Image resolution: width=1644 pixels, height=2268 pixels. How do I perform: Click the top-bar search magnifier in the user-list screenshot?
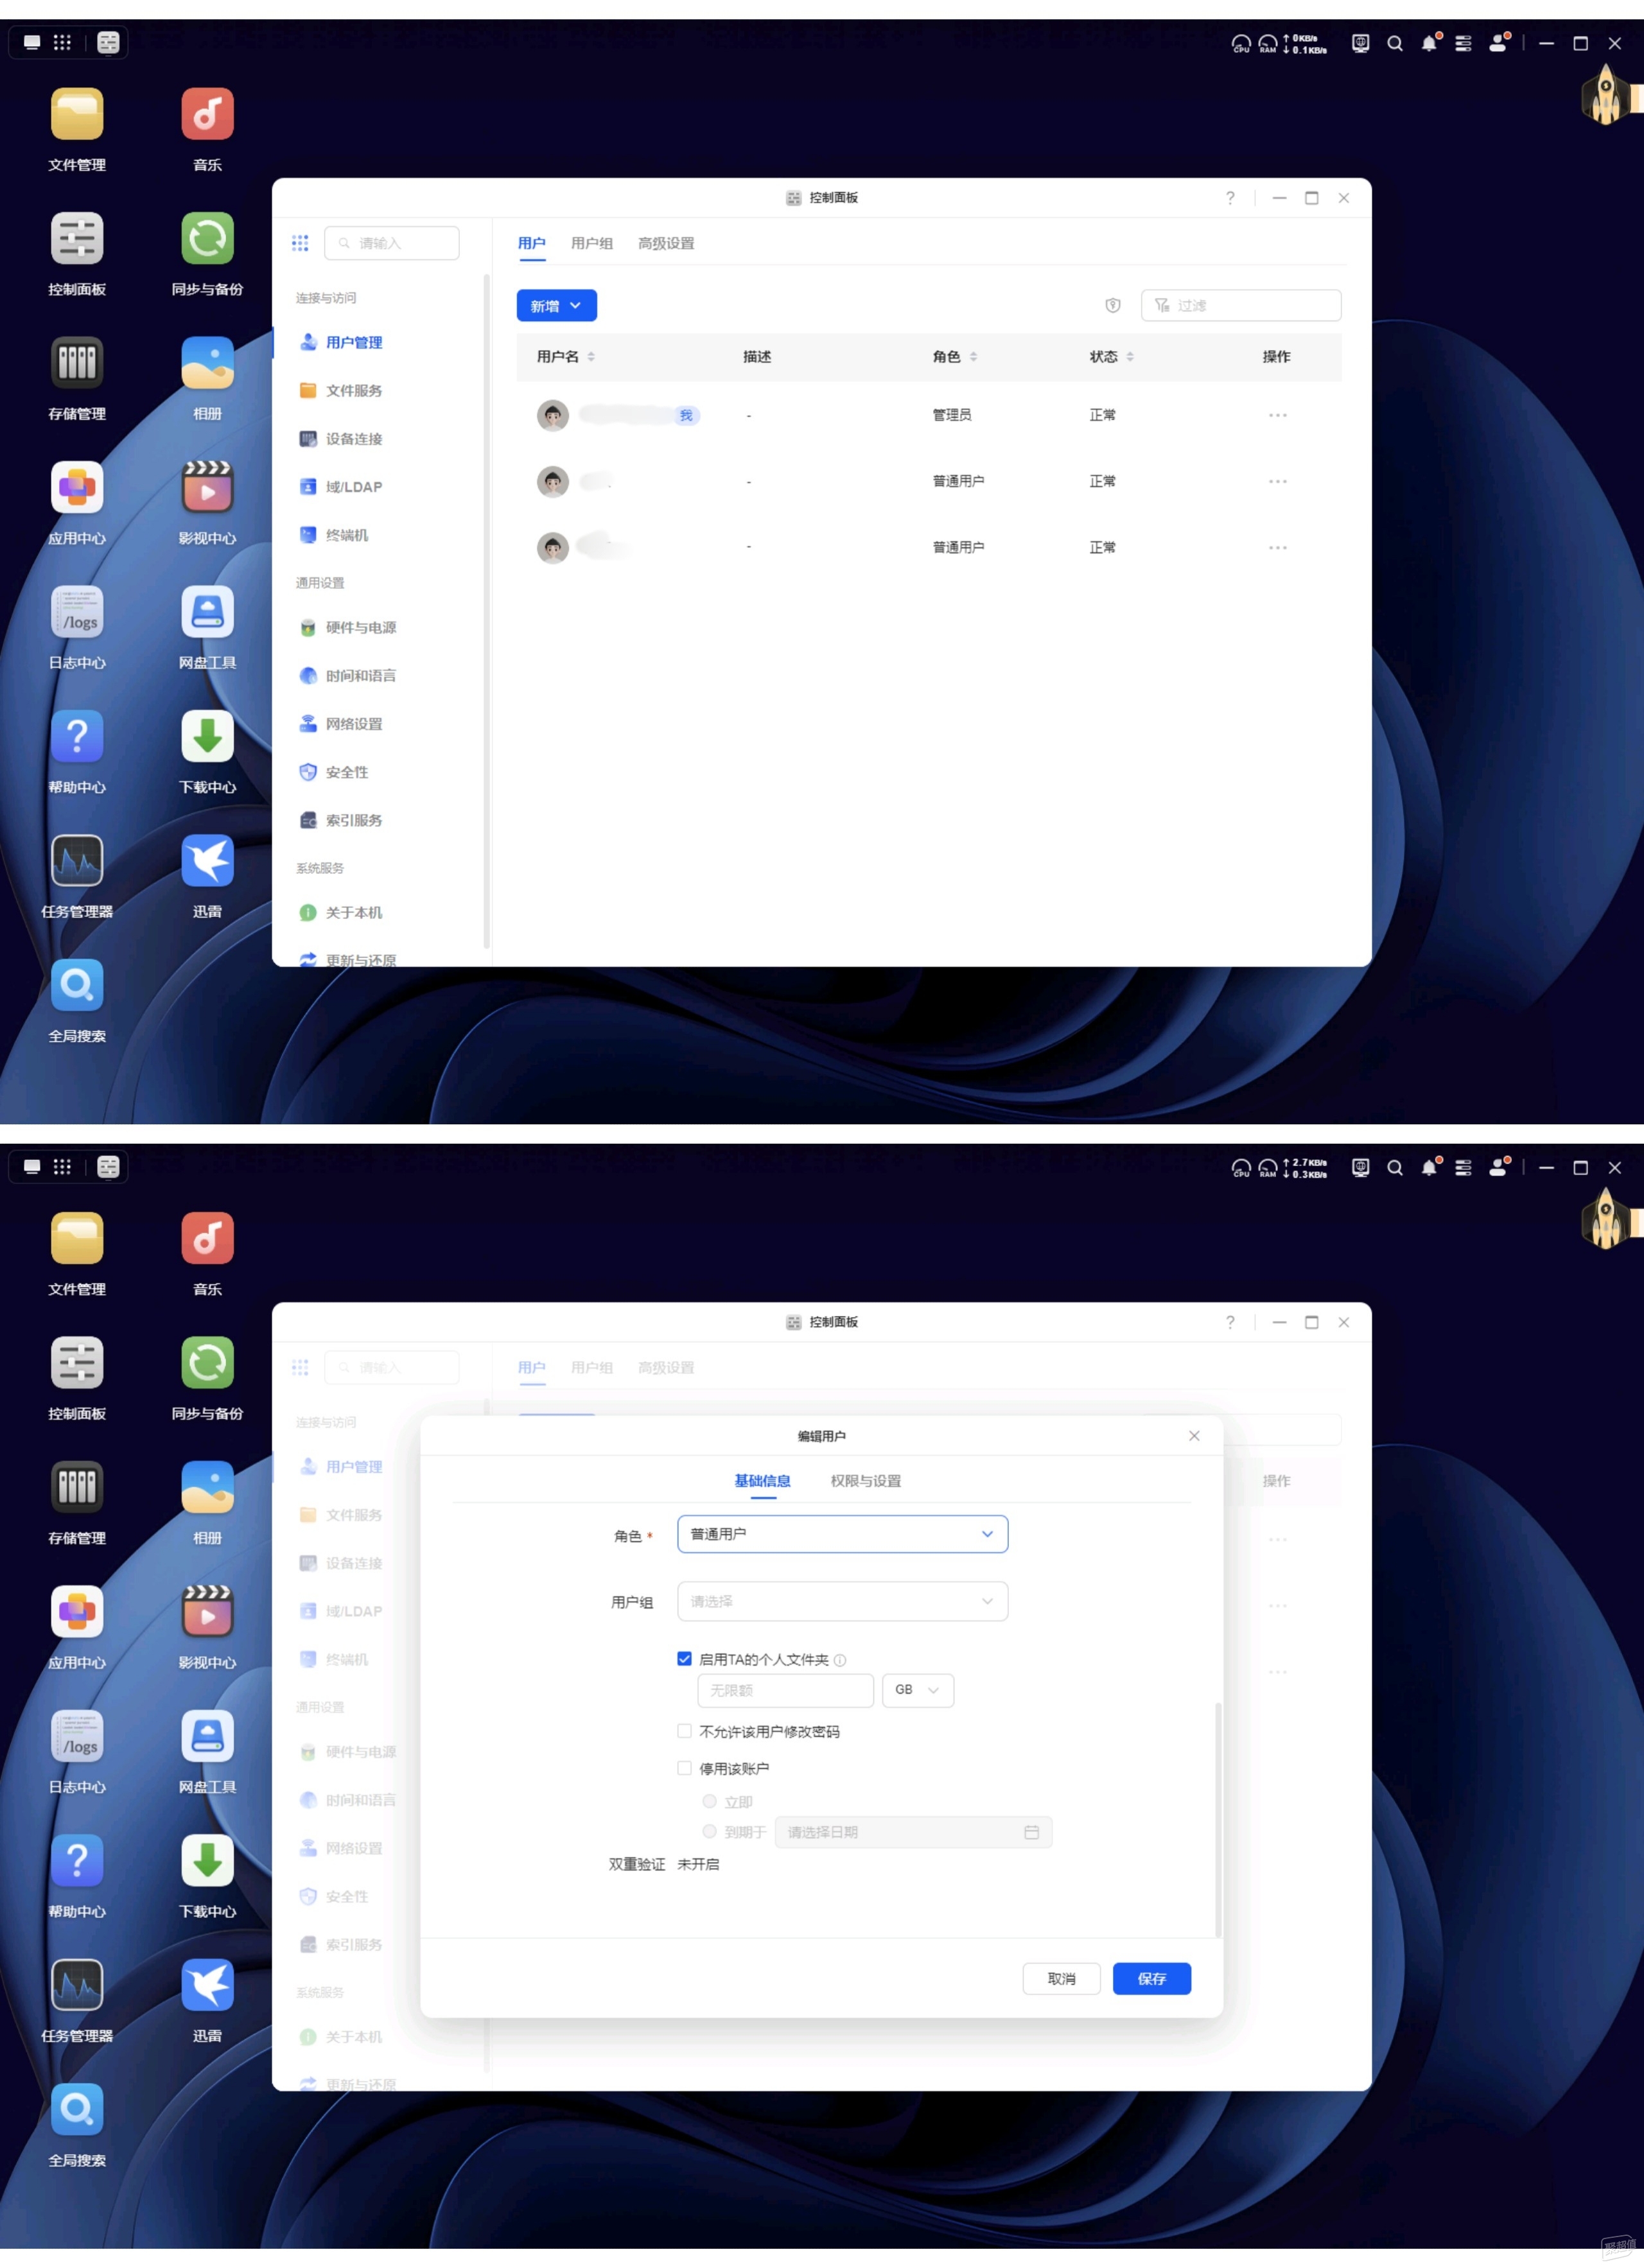pos(1395,43)
